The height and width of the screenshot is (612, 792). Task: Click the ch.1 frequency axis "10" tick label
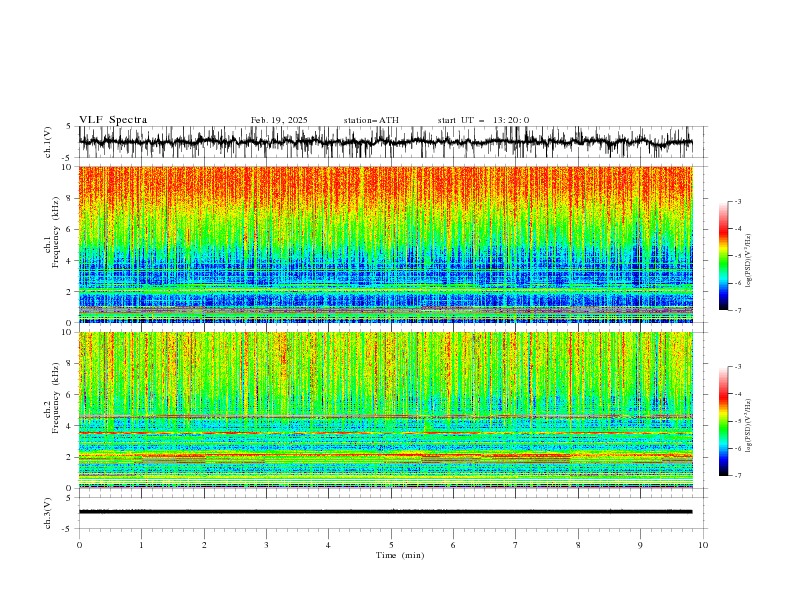[69, 167]
